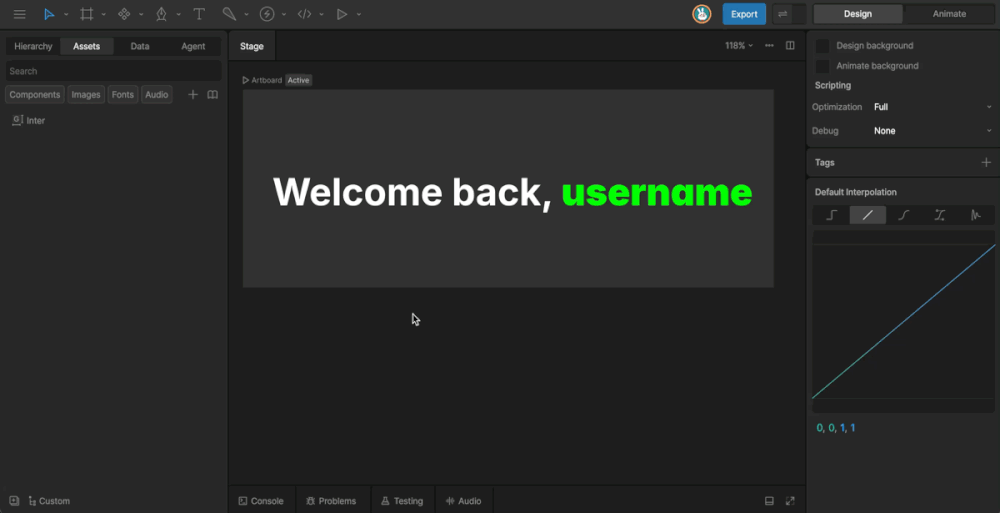1000x513 pixels.
Task: Click the plus icon to add asset
Action: 193,94
